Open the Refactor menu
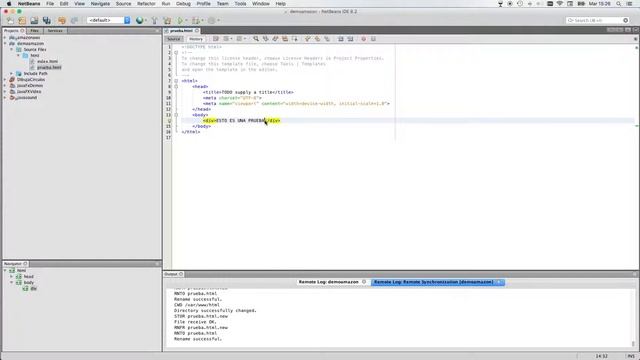This screenshot has width=640, height=360. click(146, 4)
